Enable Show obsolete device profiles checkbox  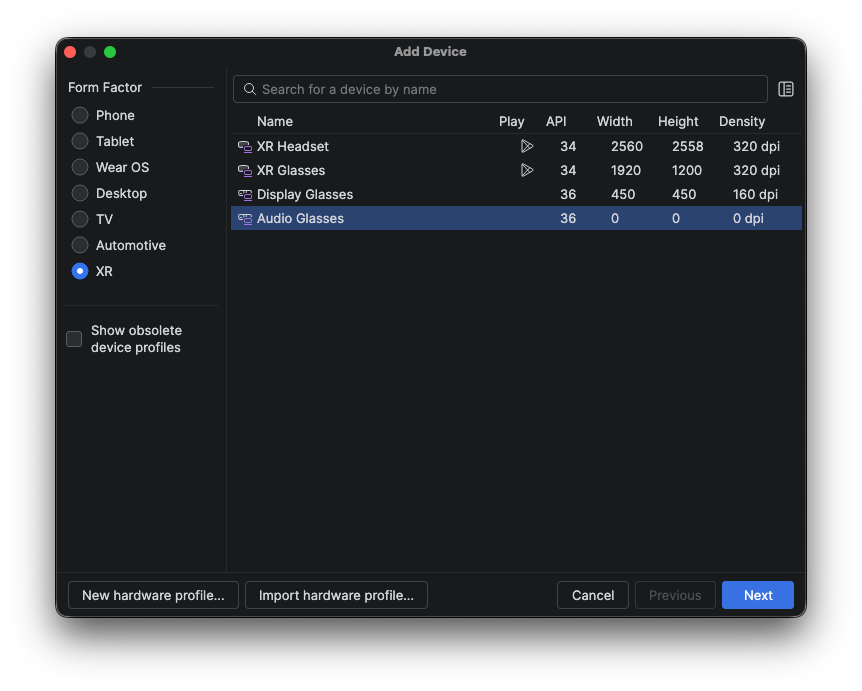coord(74,339)
